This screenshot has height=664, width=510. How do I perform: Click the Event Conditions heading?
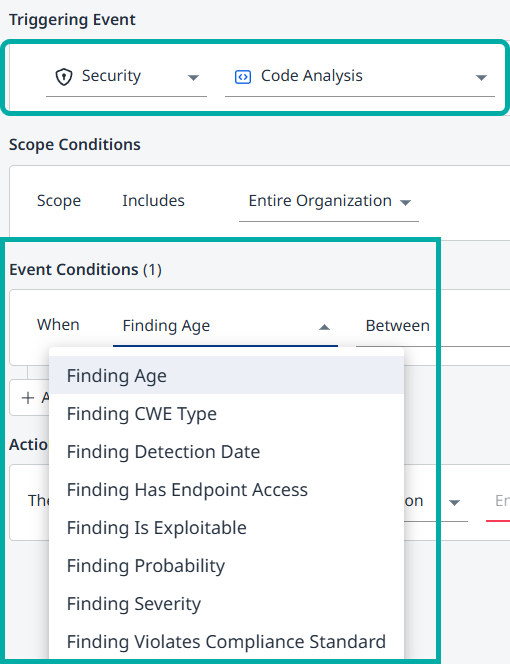85,270
